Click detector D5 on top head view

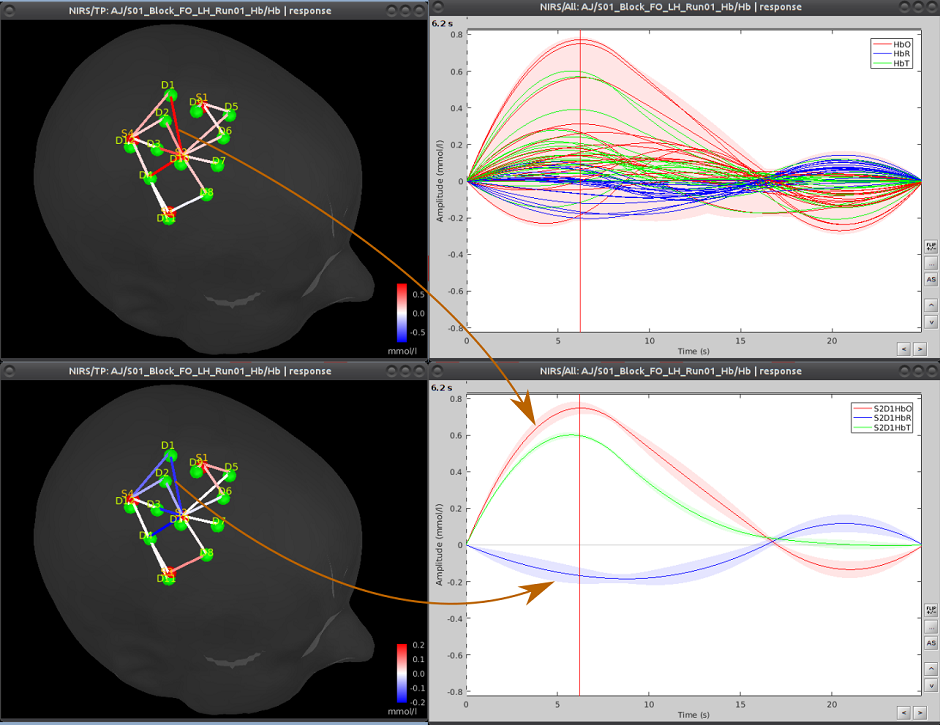pyautogui.click(x=230, y=116)
